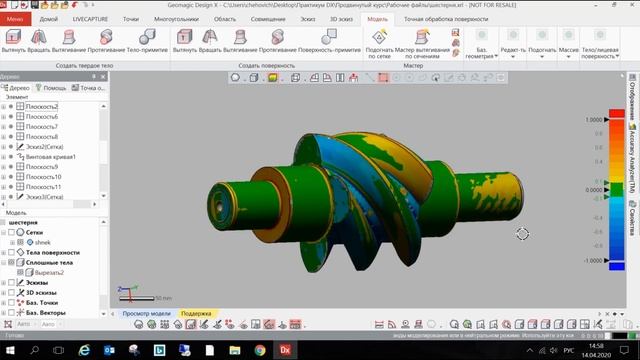Image resolution: width=640 pixels, height=360 pixels.
Task: Adjust the -1.0000 lower limit marker
Action: tap(607, 260)
